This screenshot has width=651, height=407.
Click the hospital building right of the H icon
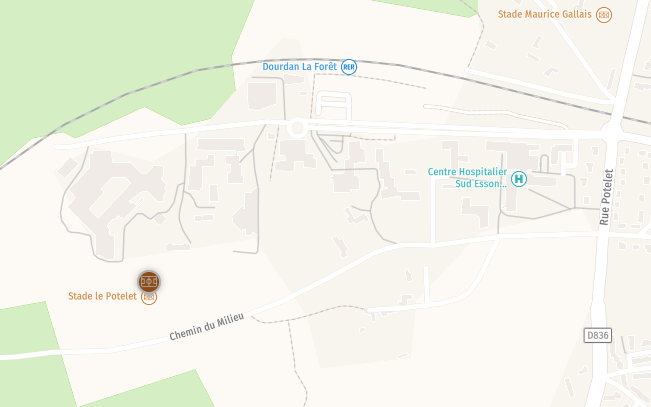(544, 181)
